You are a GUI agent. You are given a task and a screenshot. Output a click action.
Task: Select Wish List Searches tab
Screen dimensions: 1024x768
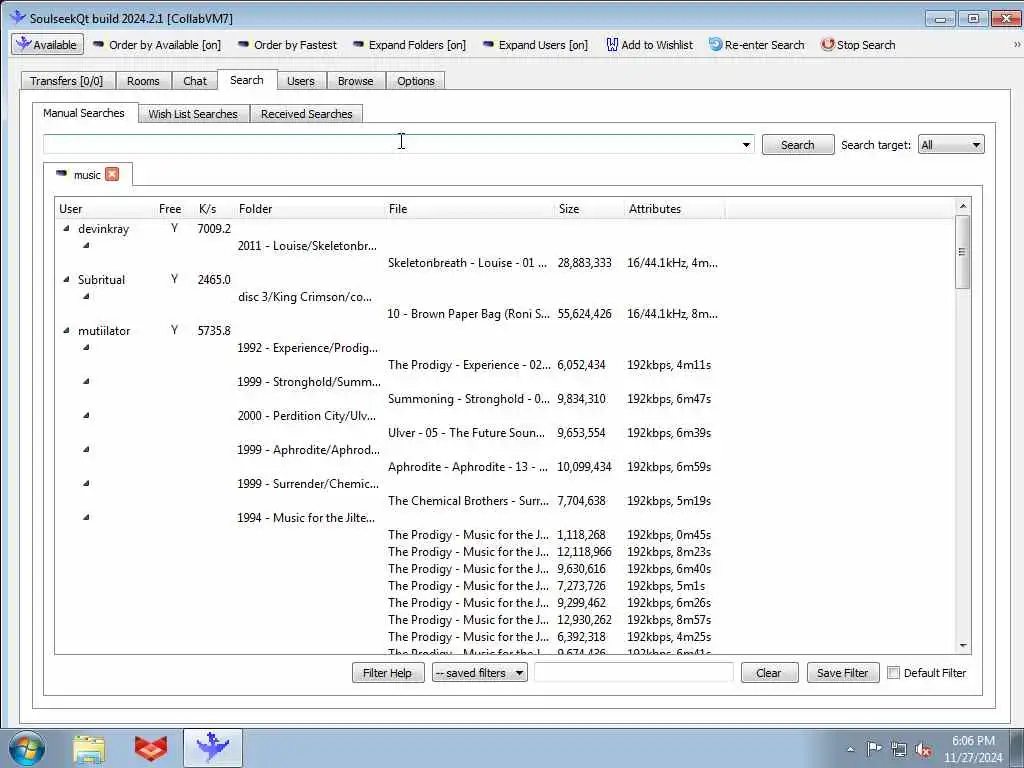click(193, 114)
